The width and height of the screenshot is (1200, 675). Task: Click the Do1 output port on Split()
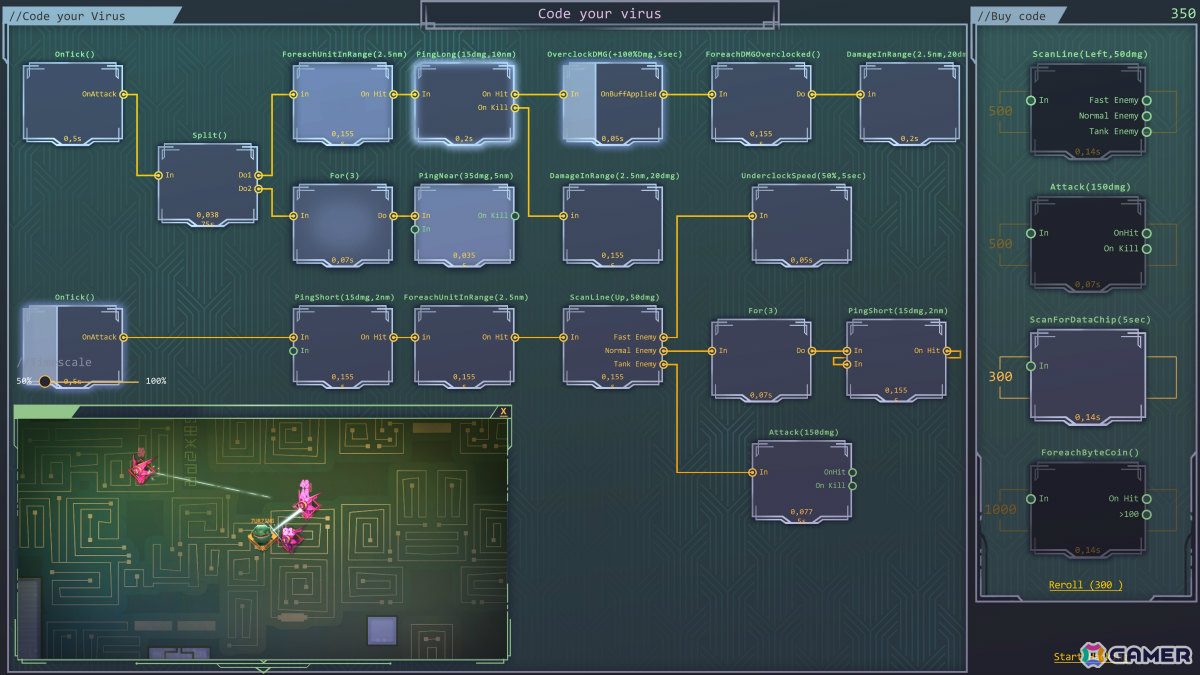258,175
